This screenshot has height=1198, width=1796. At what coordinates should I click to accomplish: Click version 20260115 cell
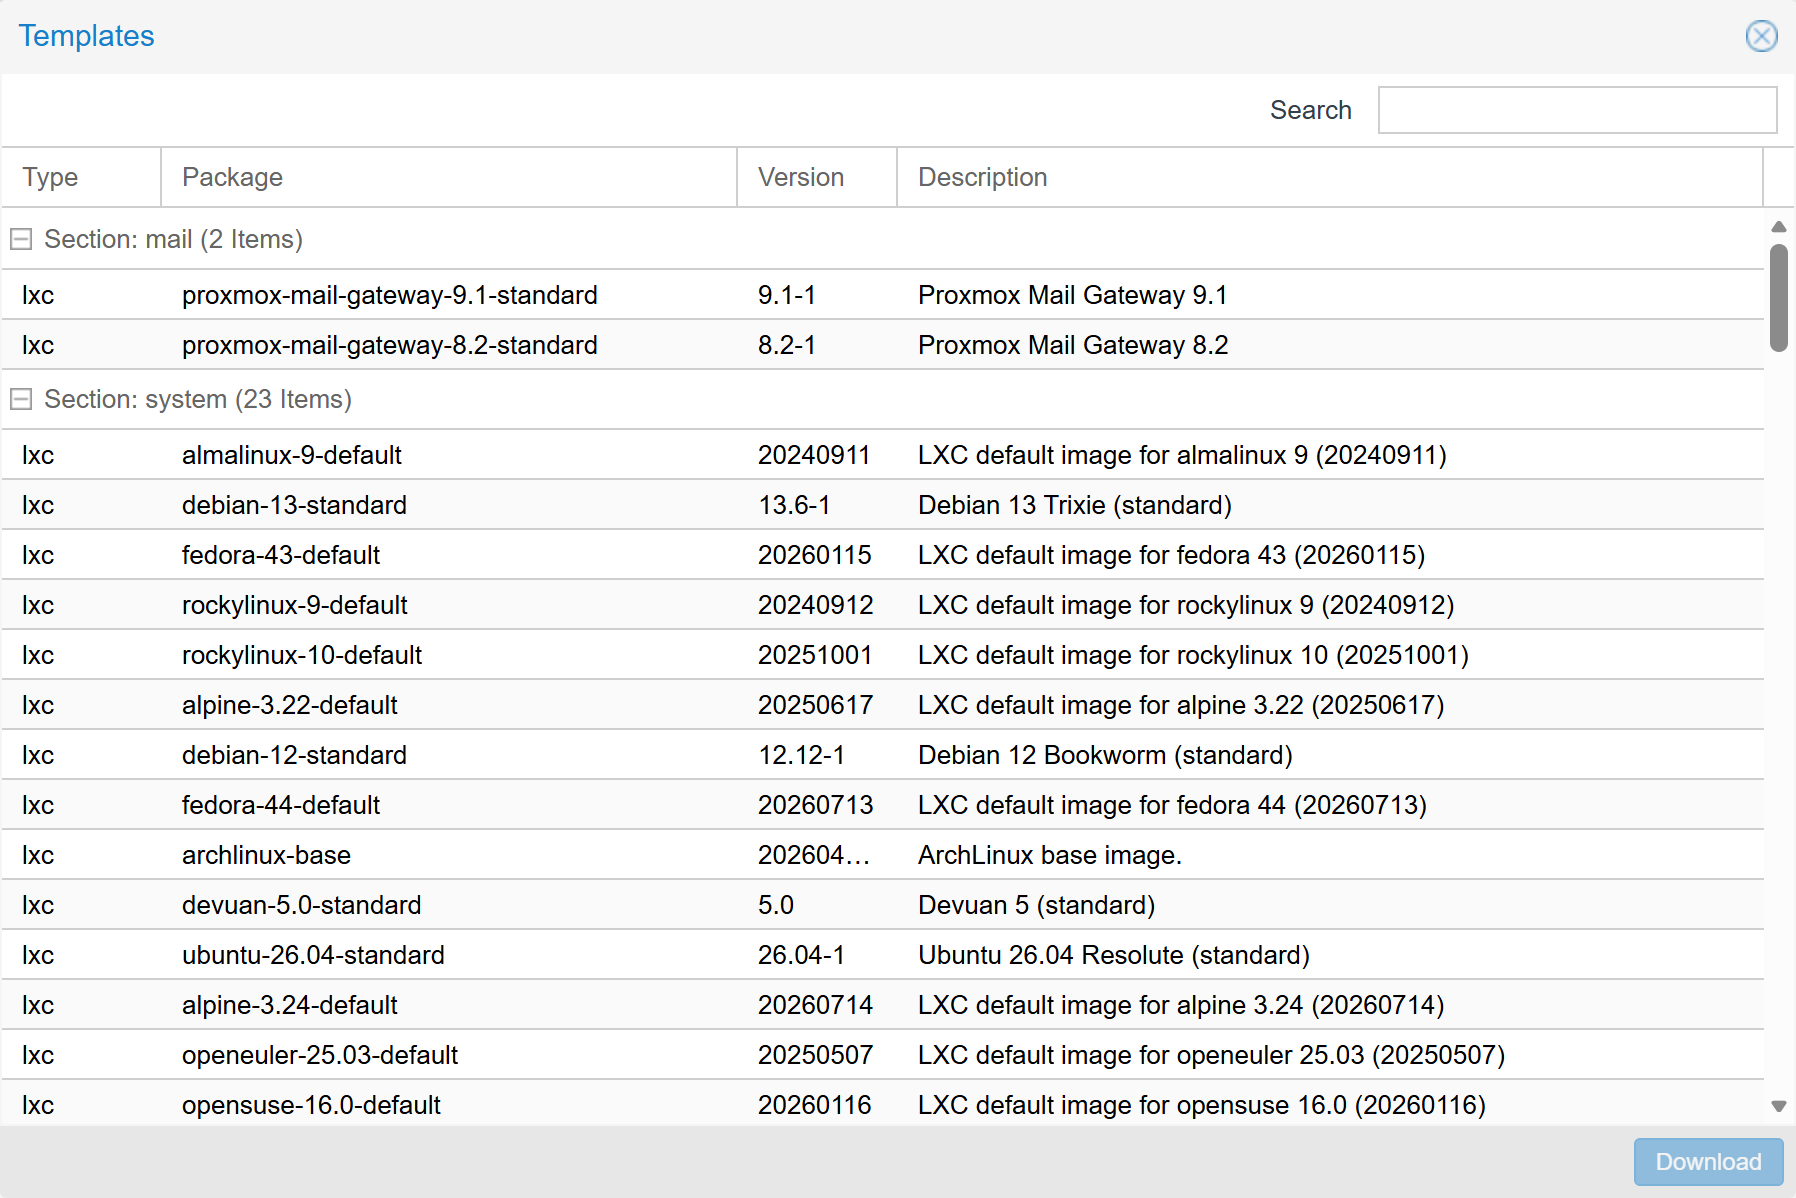(814, 555)
